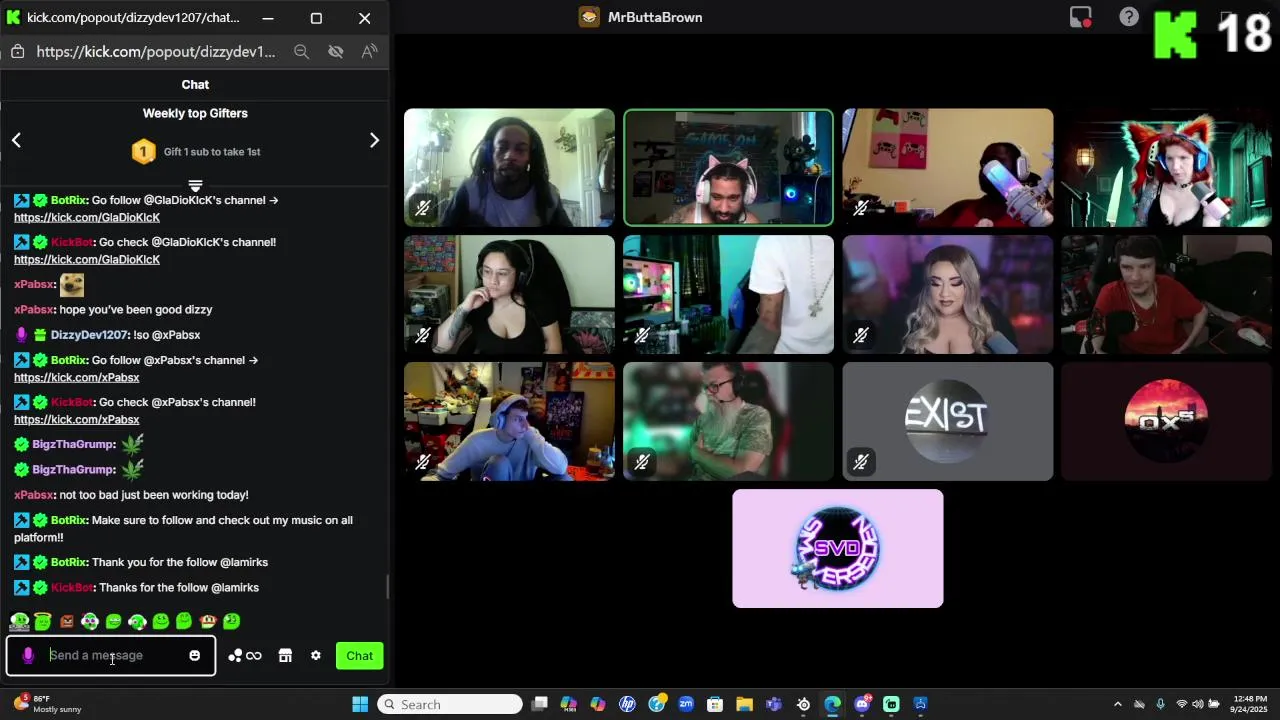1280x720 pixels.
Task: Select the red-haired fox-ear streamer video tile
Action: pyautogui.click(x=1166, y=168)
